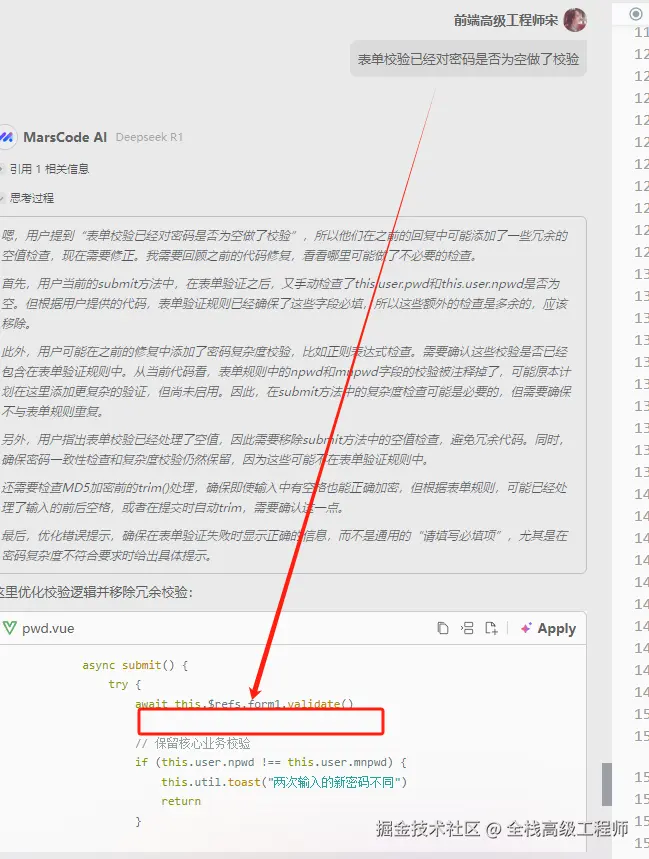Click the user name 前端高级工程师宋
This screenshot has height=859, width=649.
(506, 20)
